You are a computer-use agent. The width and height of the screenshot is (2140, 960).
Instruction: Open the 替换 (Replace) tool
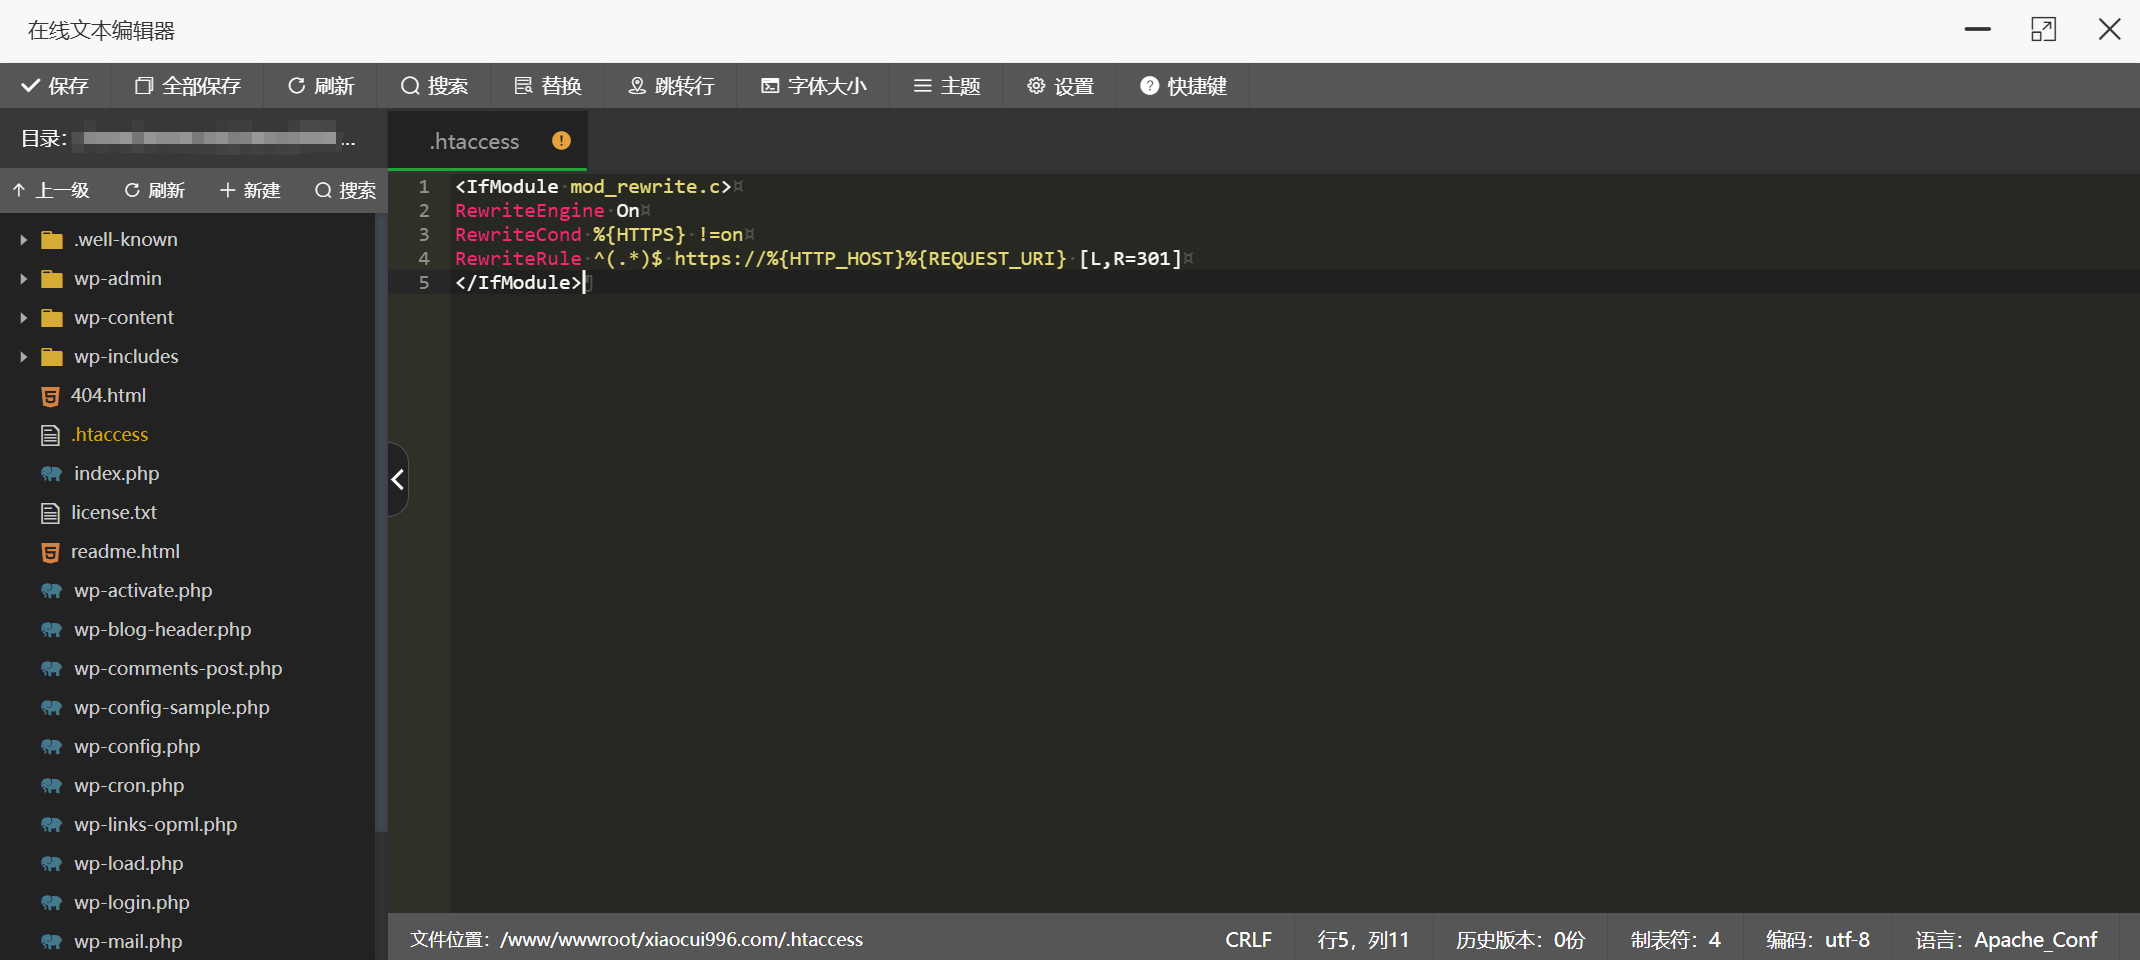pos(548,86)
